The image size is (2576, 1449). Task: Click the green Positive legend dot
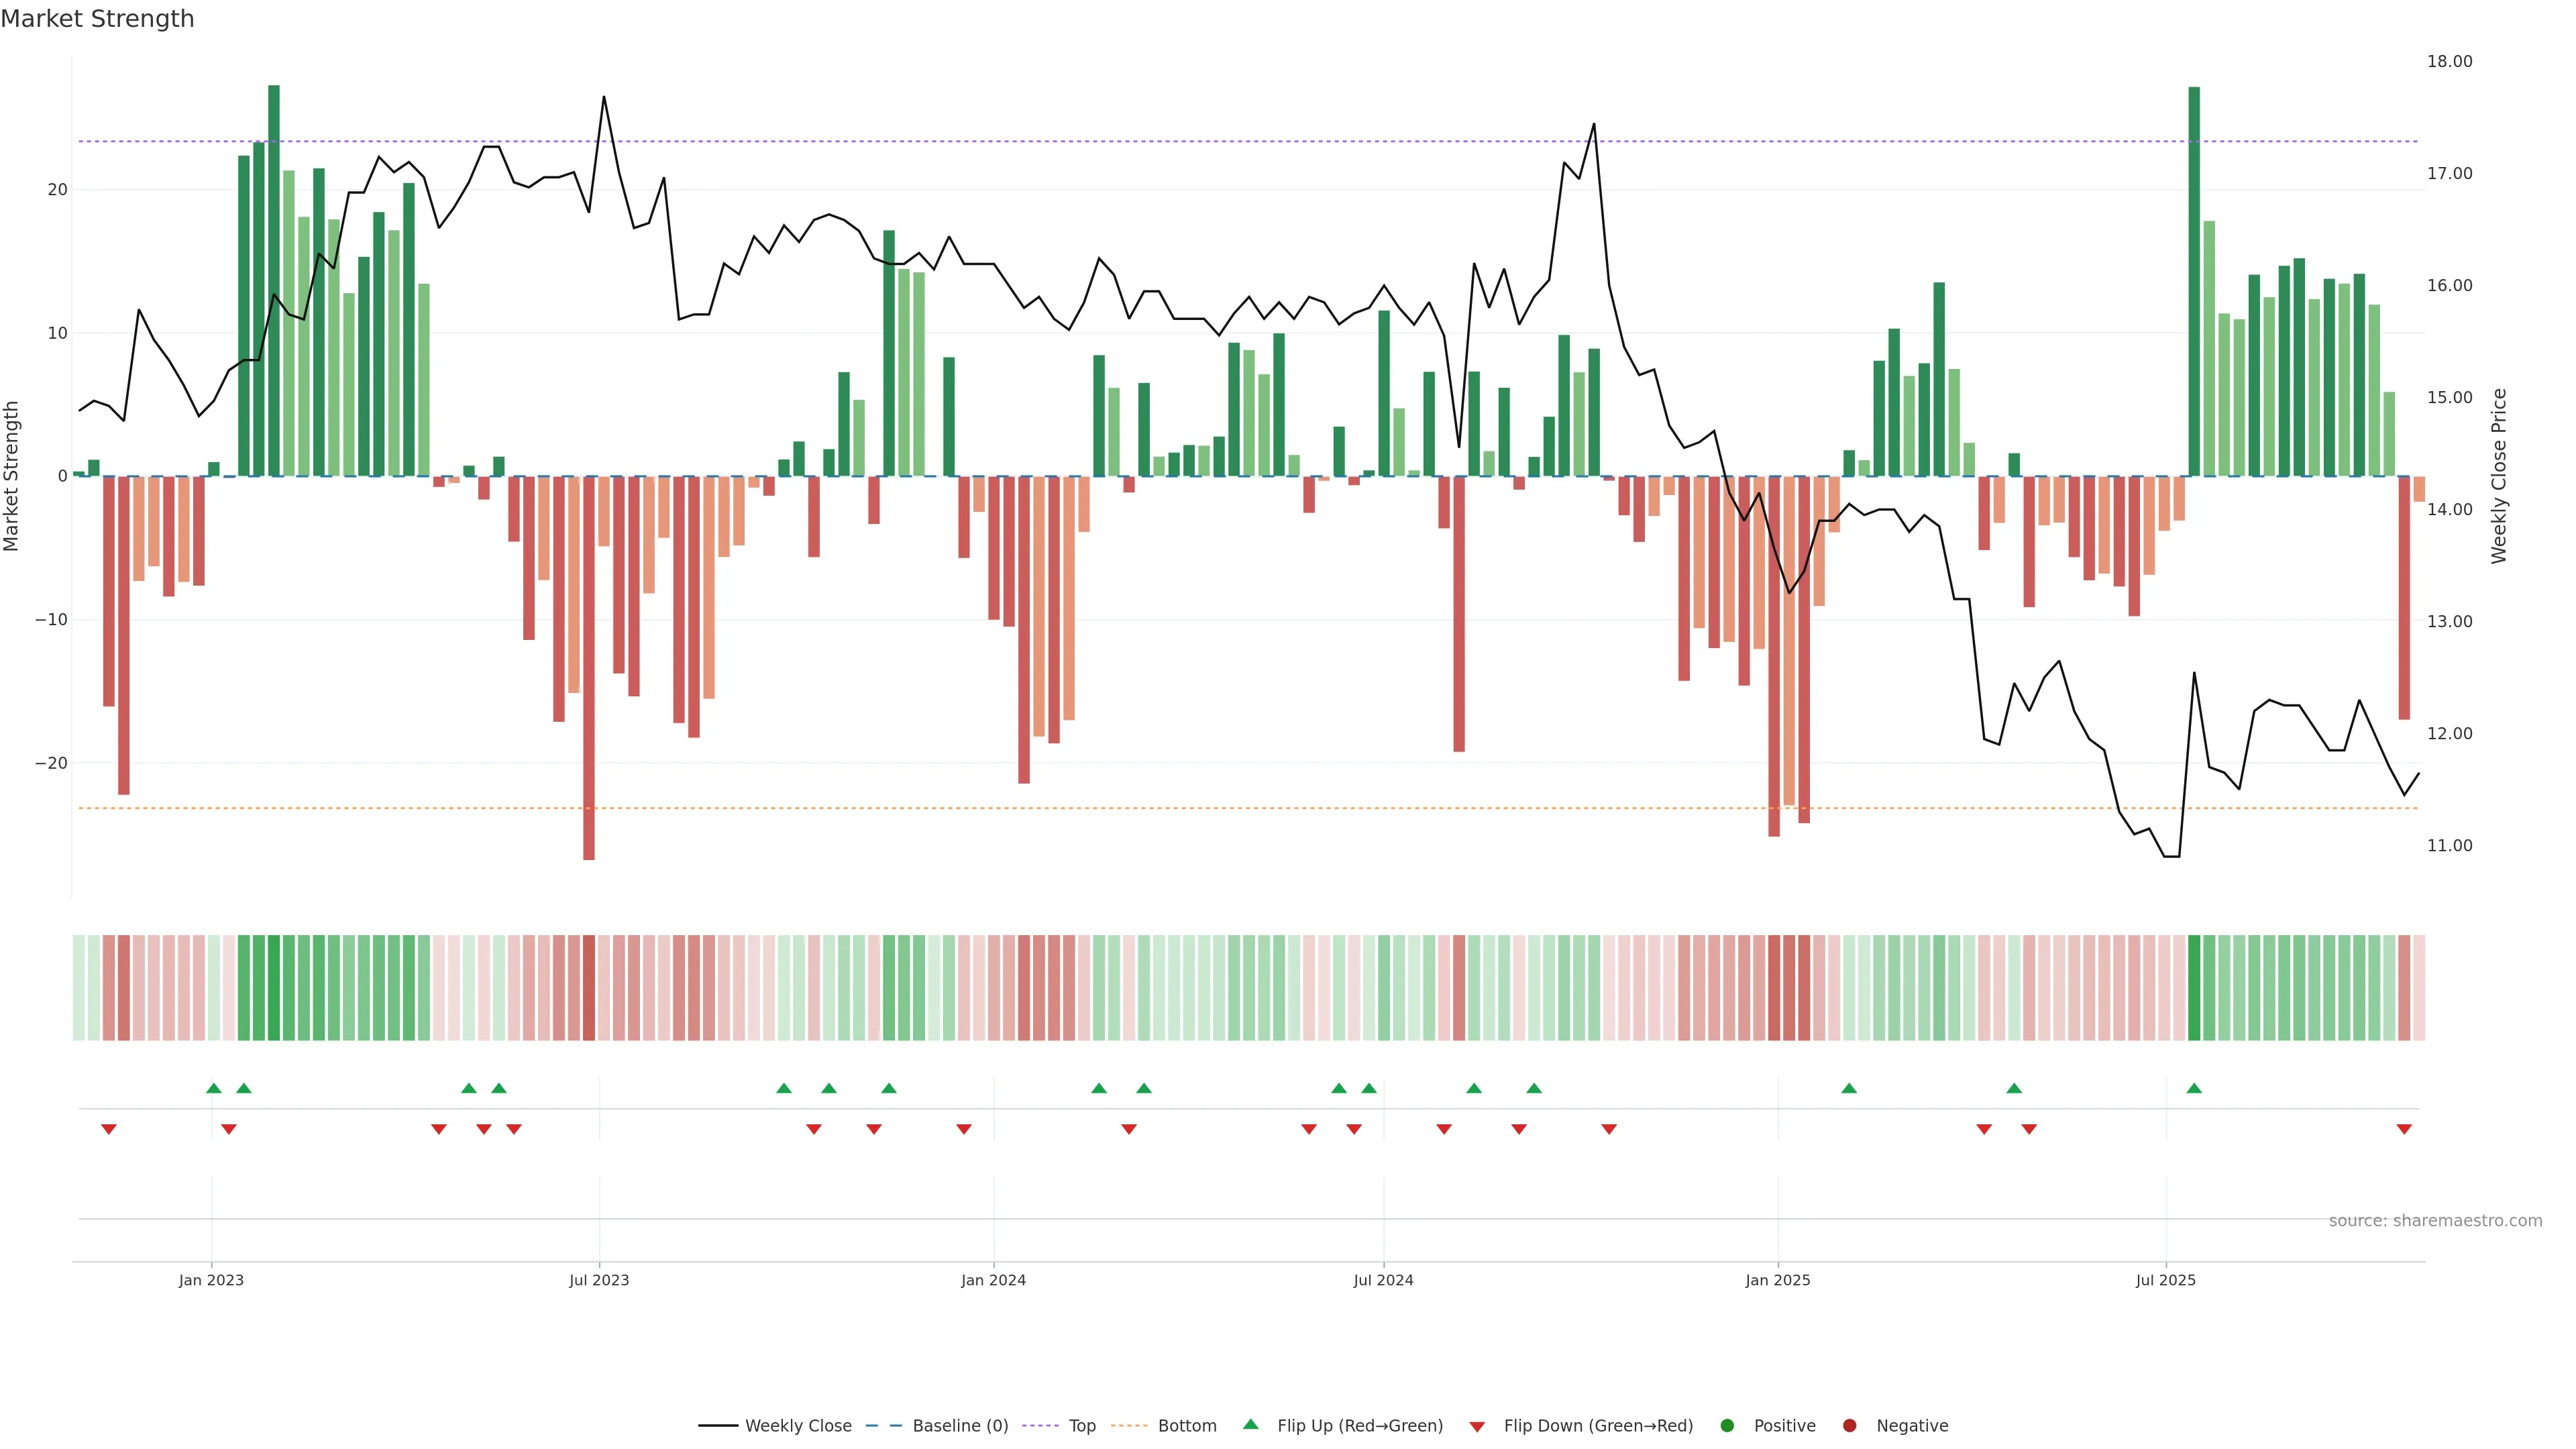[x=1727, y=1426]
